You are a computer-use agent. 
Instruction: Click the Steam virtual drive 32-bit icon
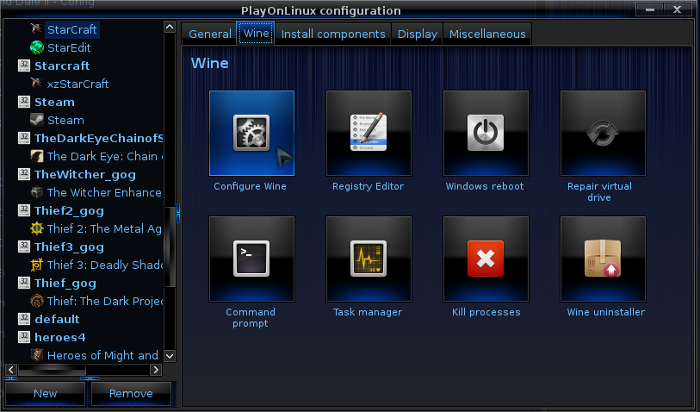[24, 101]
